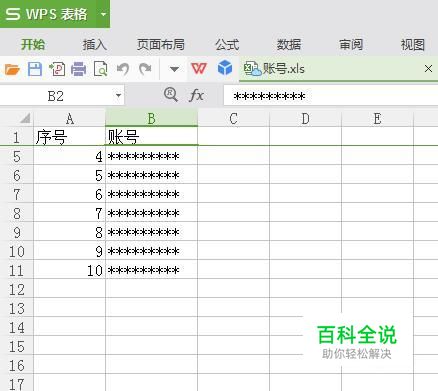Select the 账号 header cell
The height and width of the screenshot is (391, 438).
[152, 136]
